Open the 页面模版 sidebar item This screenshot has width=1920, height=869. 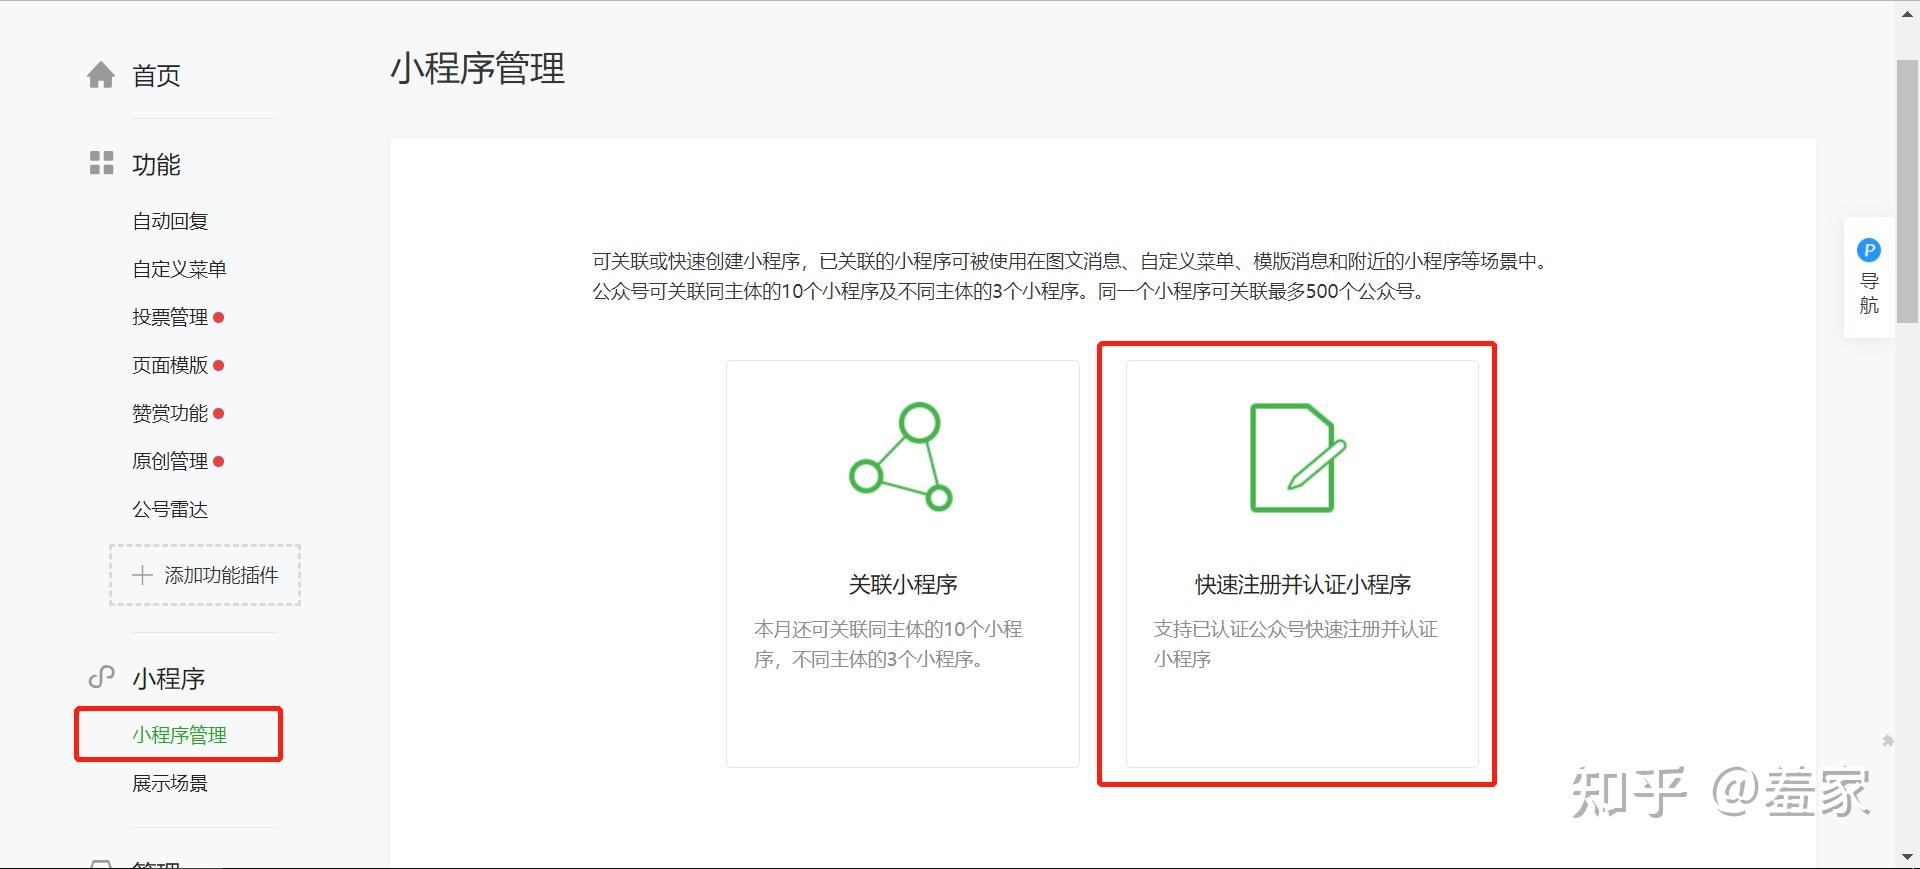(170, 365)
